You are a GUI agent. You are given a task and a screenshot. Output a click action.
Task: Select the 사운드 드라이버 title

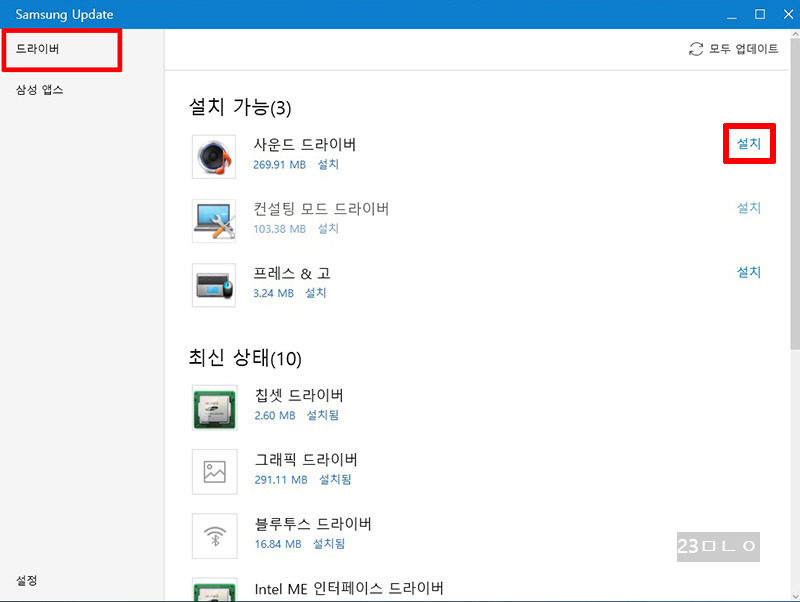(305, 144)
